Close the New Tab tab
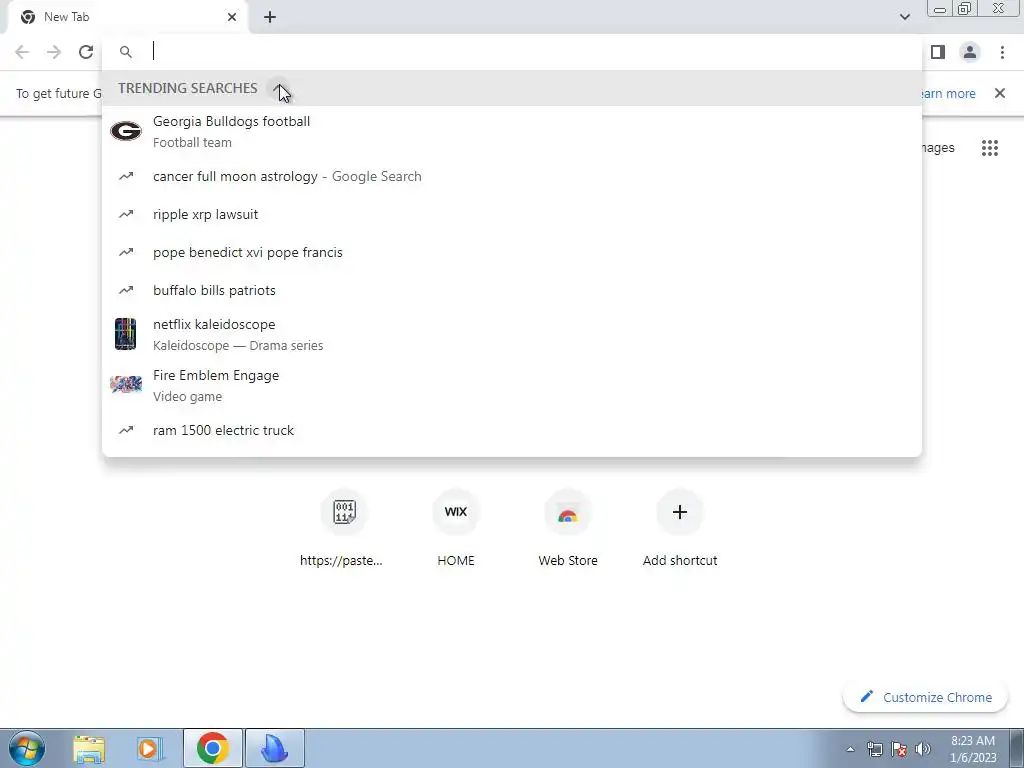This screenshot has width=1024, height=768. [232, 17]
